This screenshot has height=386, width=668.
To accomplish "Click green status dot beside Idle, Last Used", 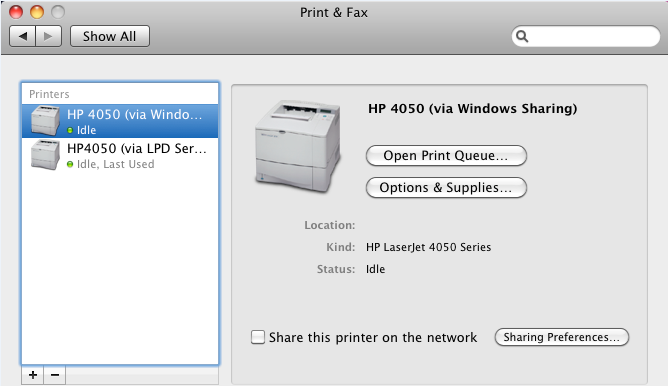I will 70,164.
